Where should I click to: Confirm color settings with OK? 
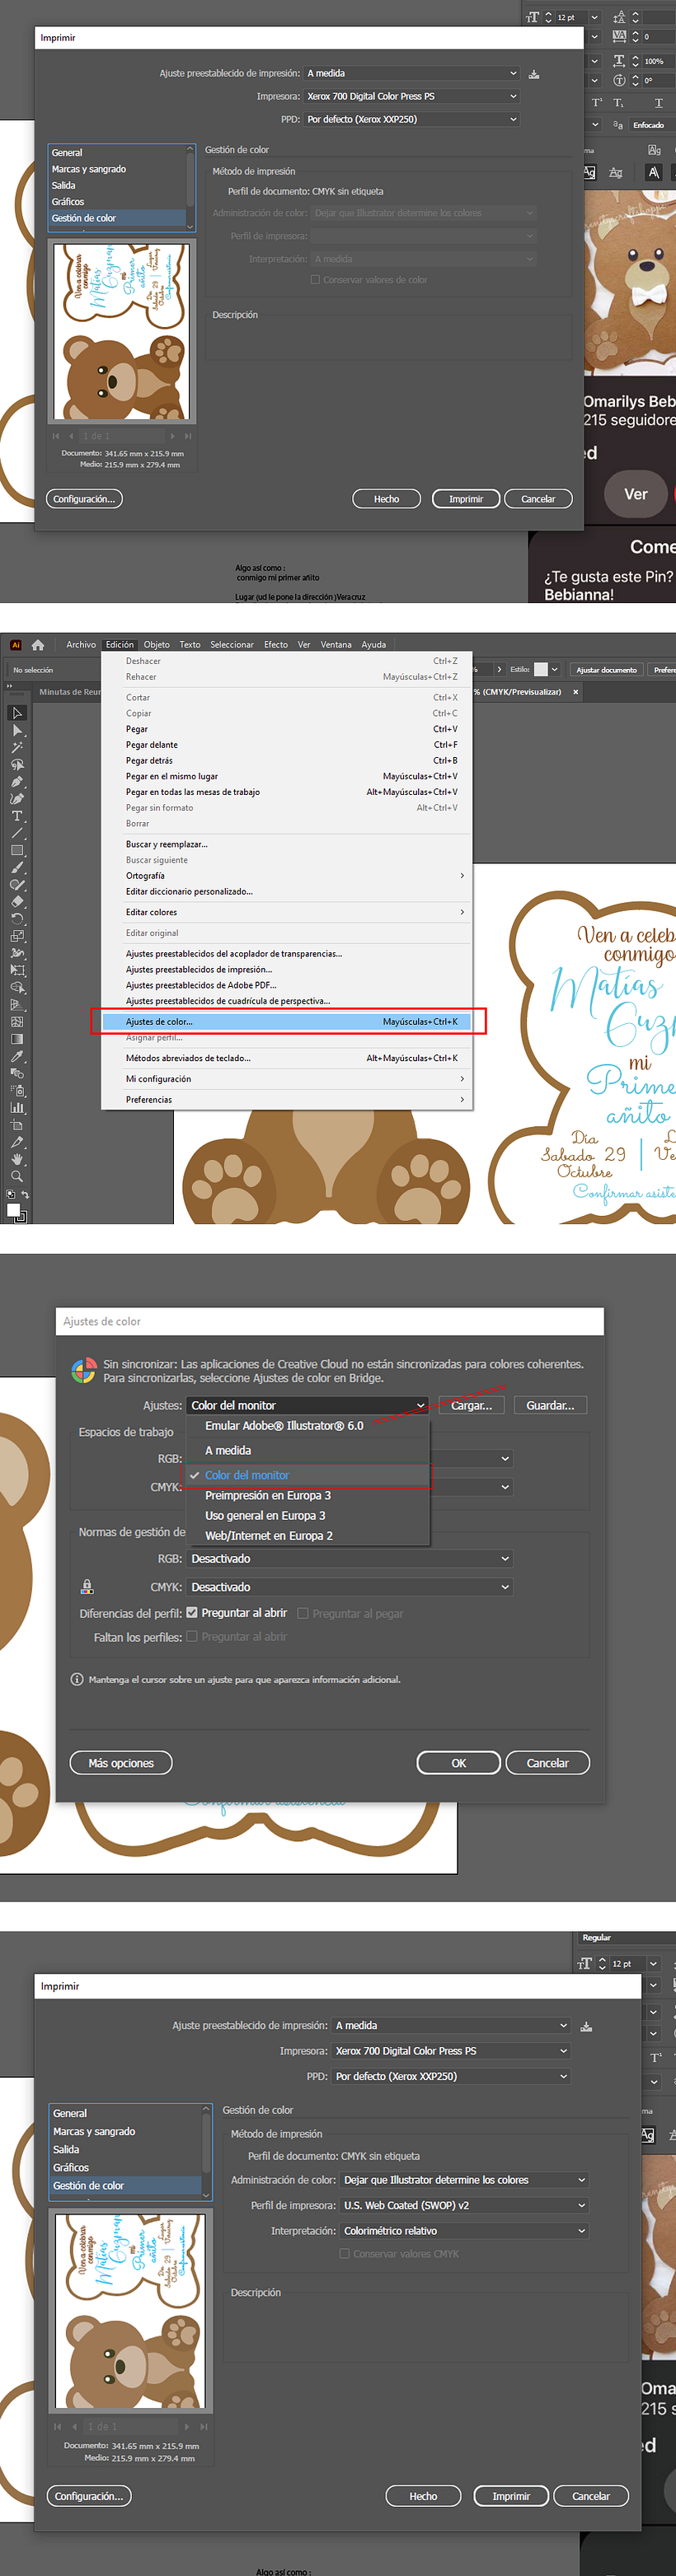coord(458,1763)
